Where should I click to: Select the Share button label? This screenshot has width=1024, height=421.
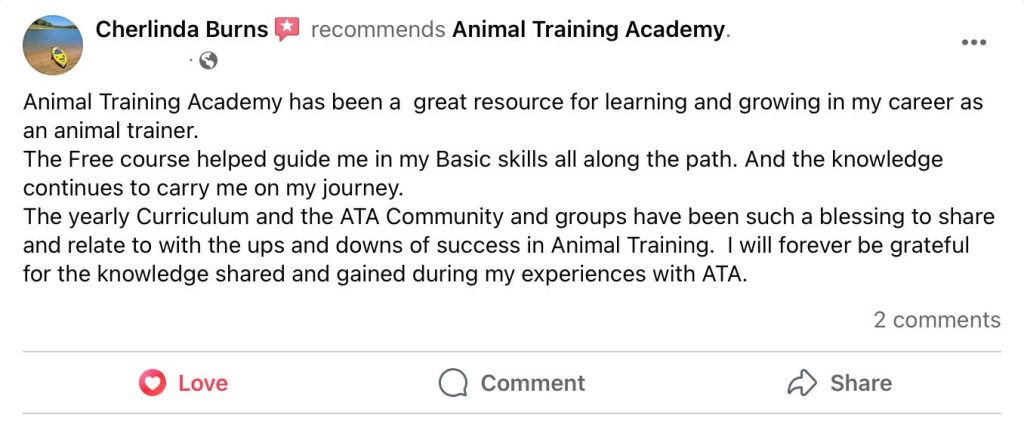(861, 383)
